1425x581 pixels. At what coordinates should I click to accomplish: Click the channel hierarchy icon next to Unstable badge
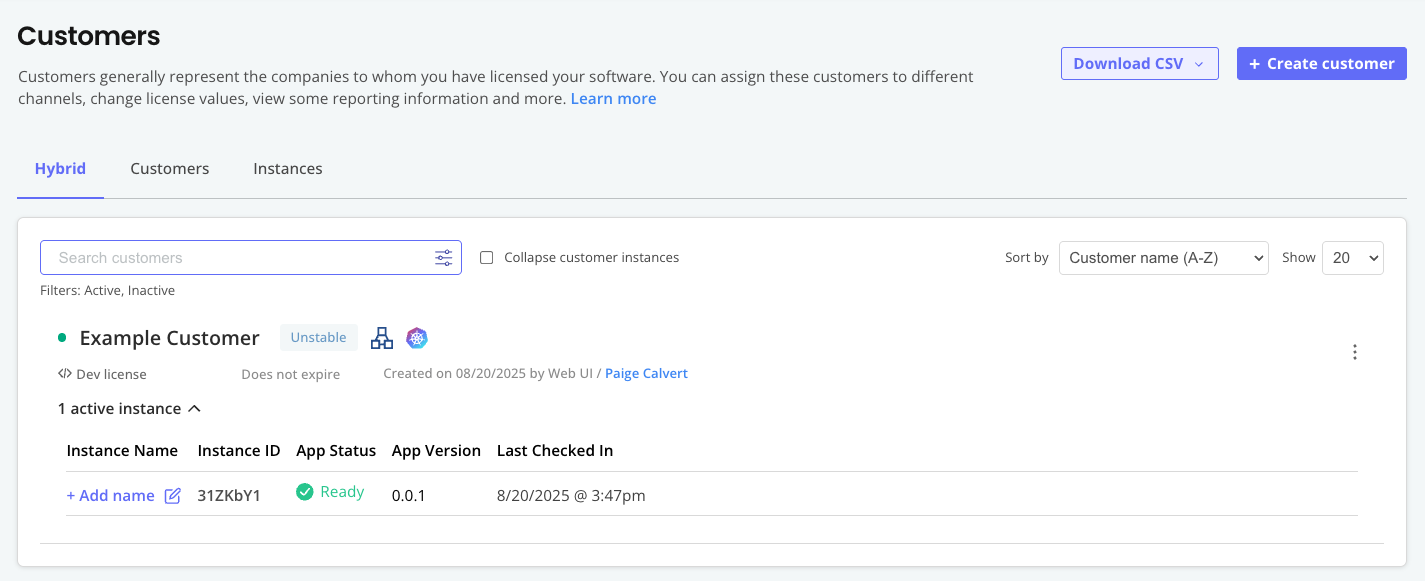point(382,338)
